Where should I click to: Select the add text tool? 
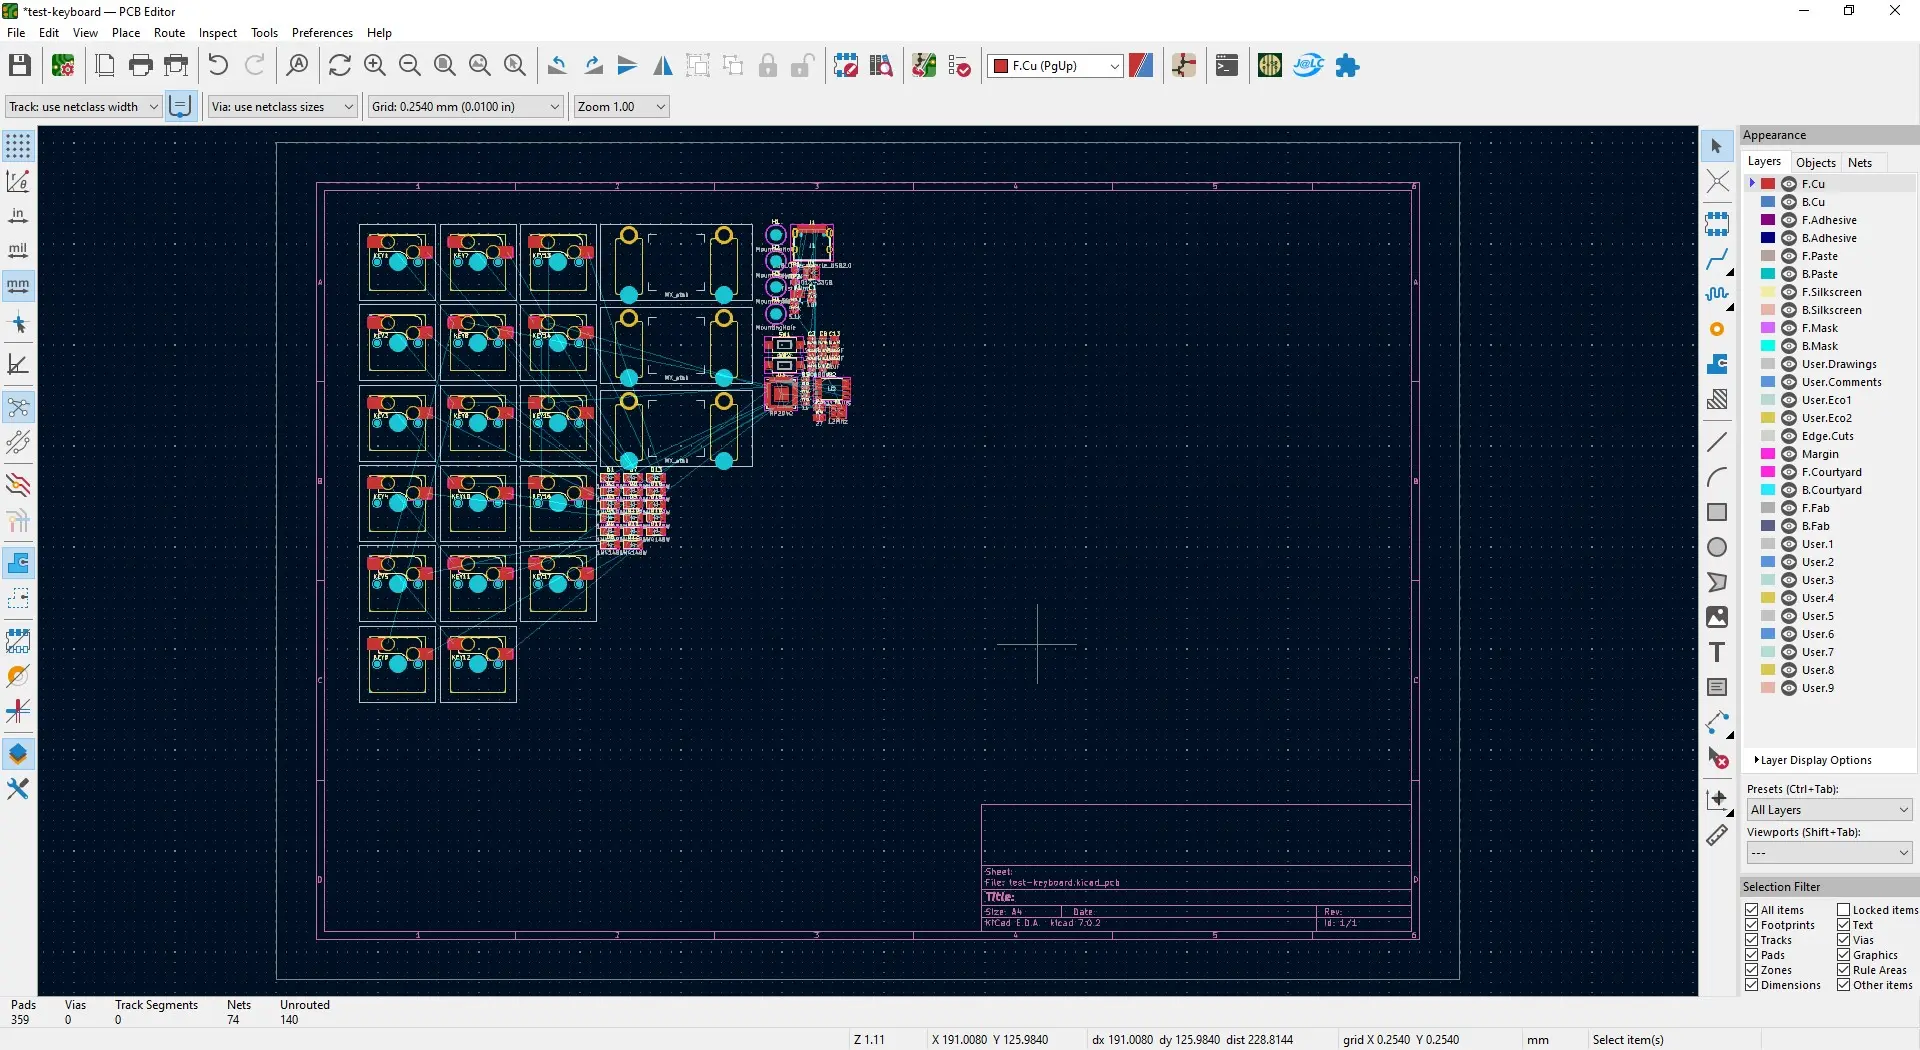[x=1717, y=652]
